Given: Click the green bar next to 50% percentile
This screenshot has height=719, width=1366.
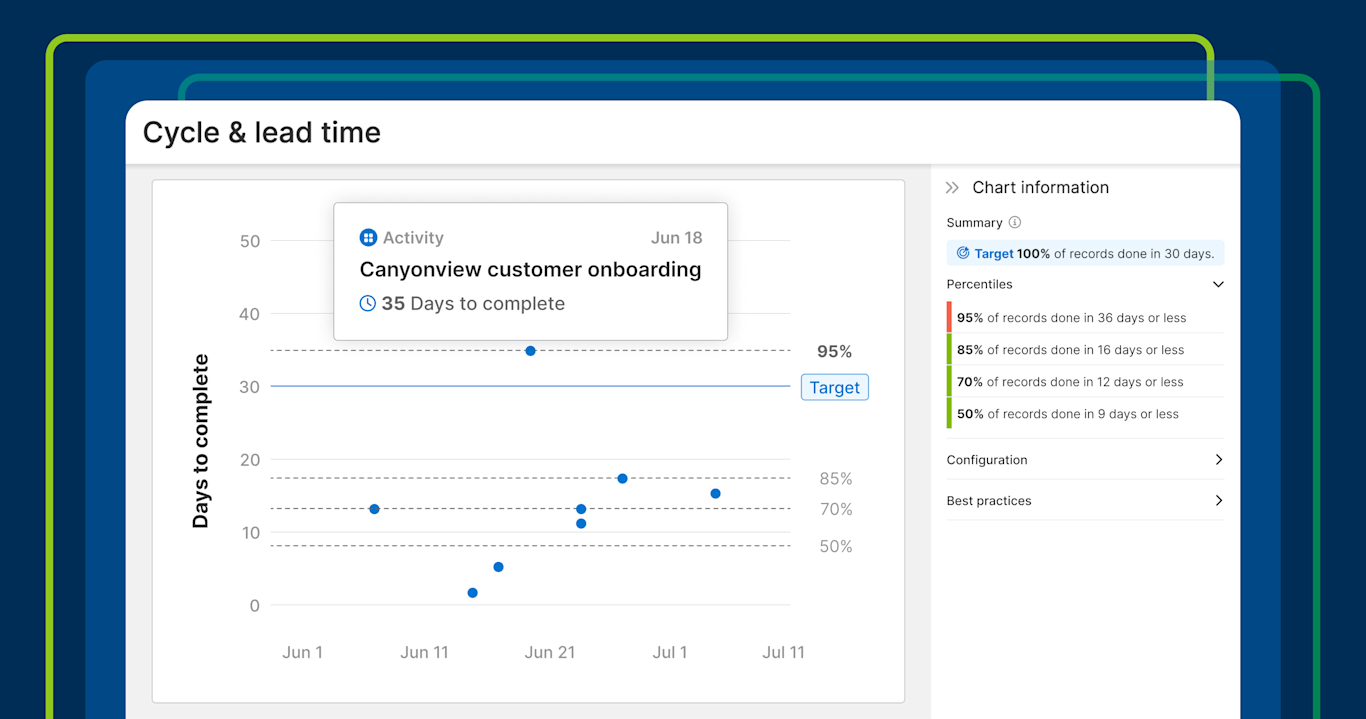Looking at the screenshot, I should 949,413.
